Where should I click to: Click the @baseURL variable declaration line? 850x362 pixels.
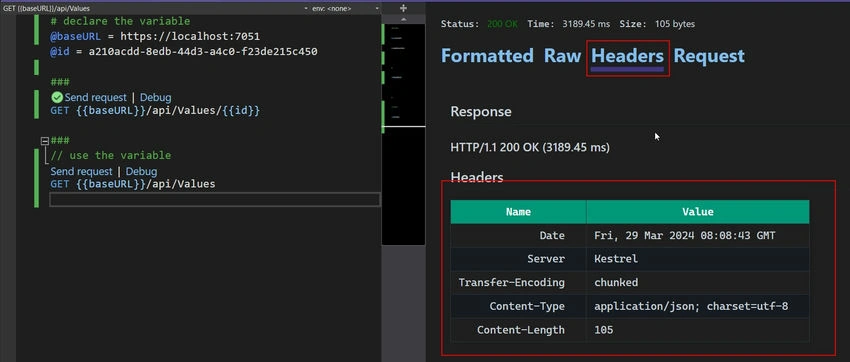pos(155,36)
